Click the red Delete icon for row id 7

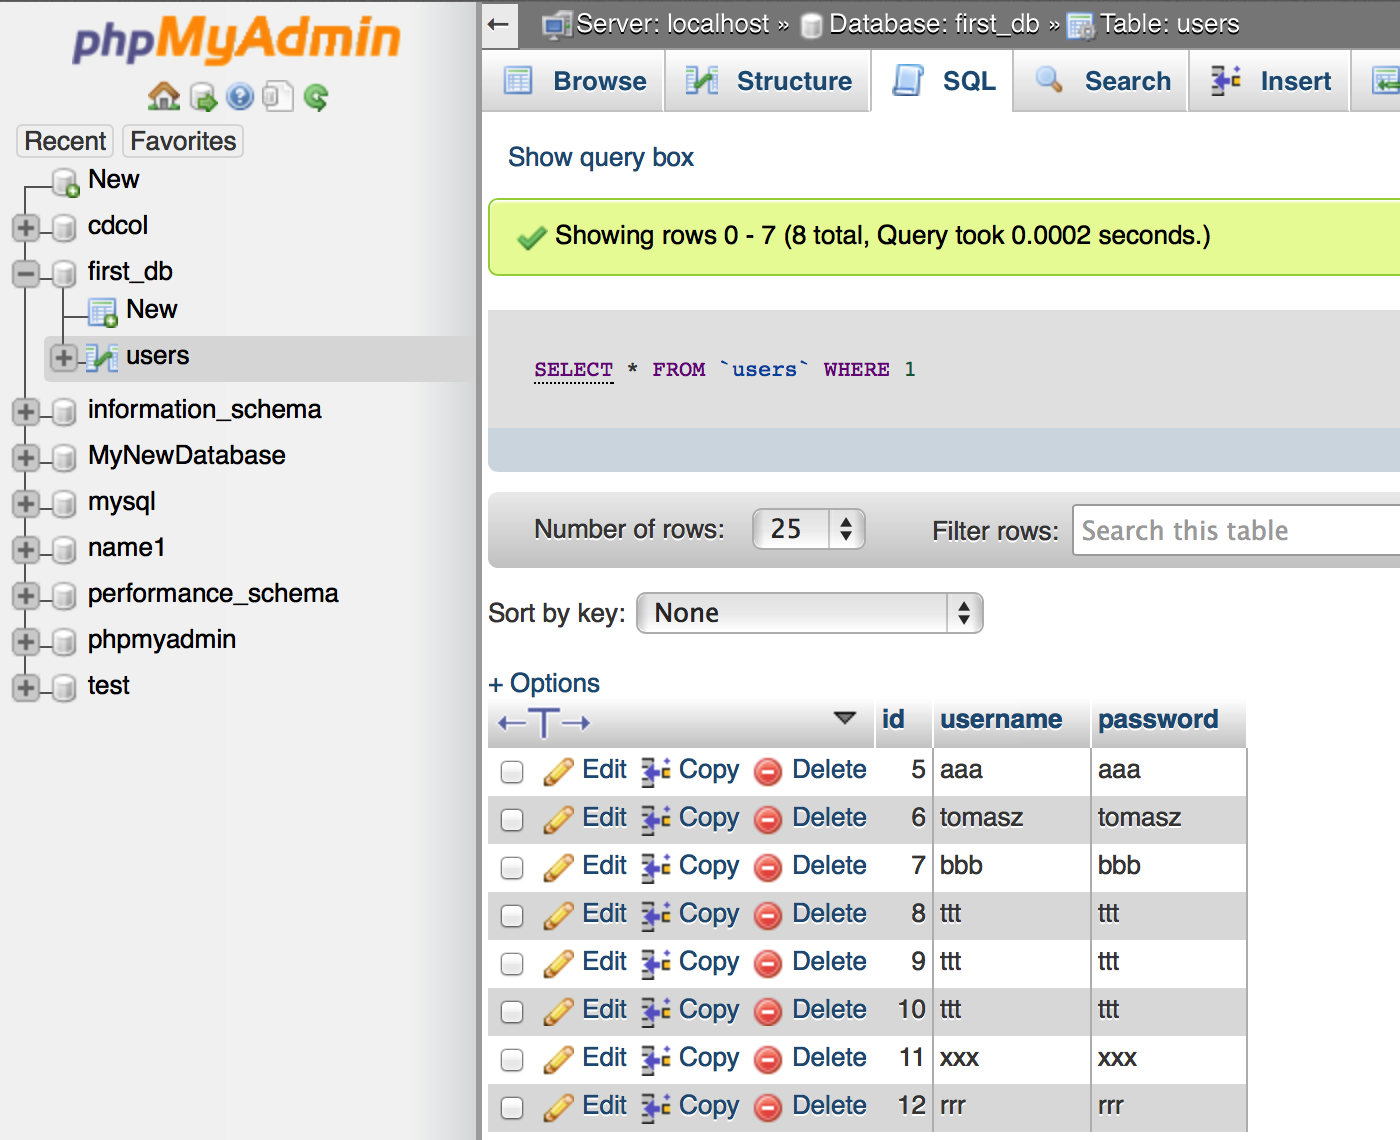tap(768, 868)
